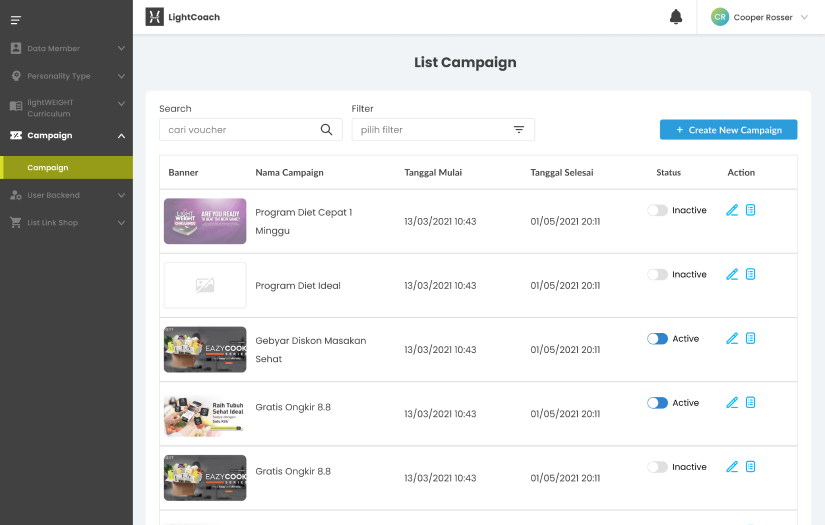The image size is (825, 525).
Task: Click the hamburger menu icon in sidebar
Action: point(16,20)
